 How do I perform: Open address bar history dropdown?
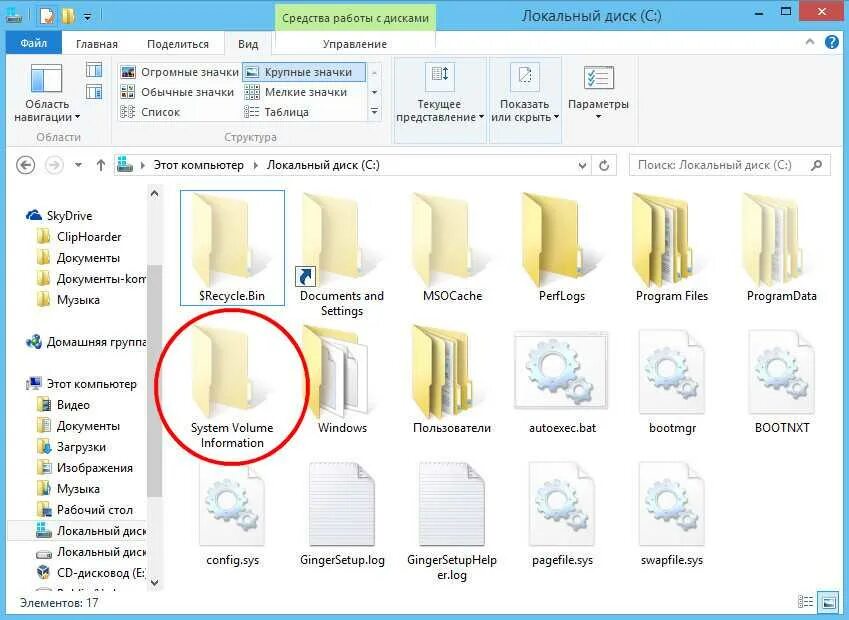pyautogui.click(x=583, y=165)
